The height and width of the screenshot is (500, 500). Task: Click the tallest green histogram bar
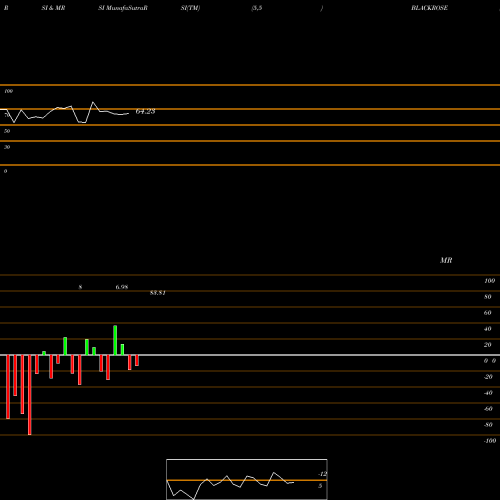[115, 340]
